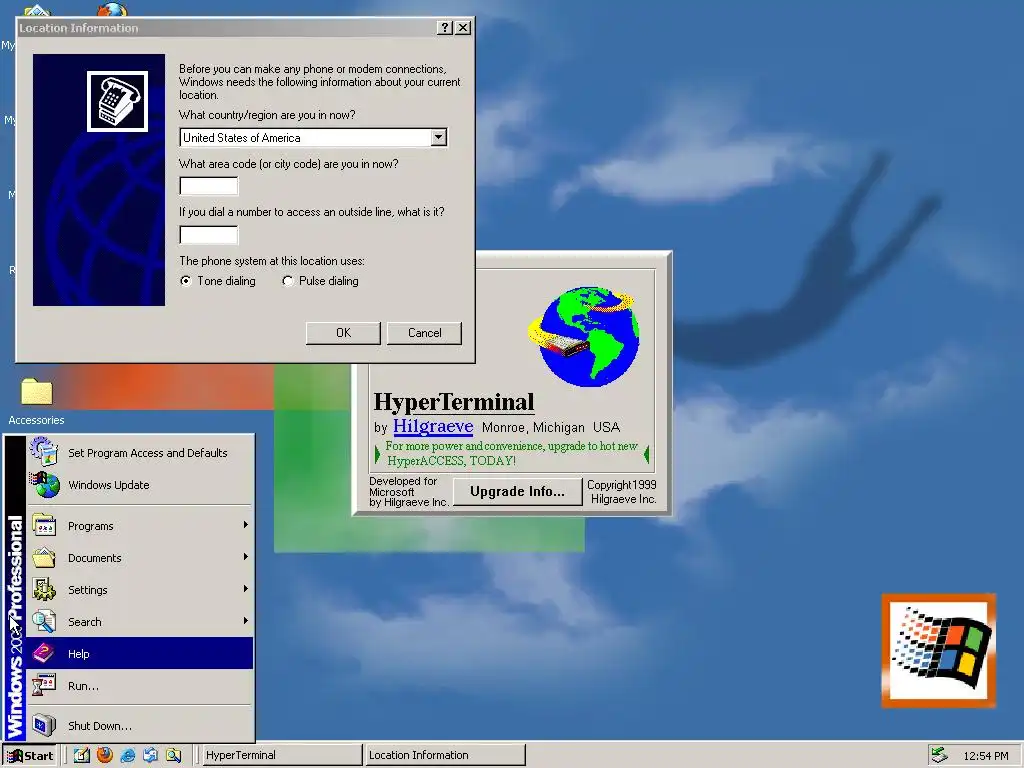Expand the Search submenu arrow
The image size is (1024, 768).
(x=246, y=621)
